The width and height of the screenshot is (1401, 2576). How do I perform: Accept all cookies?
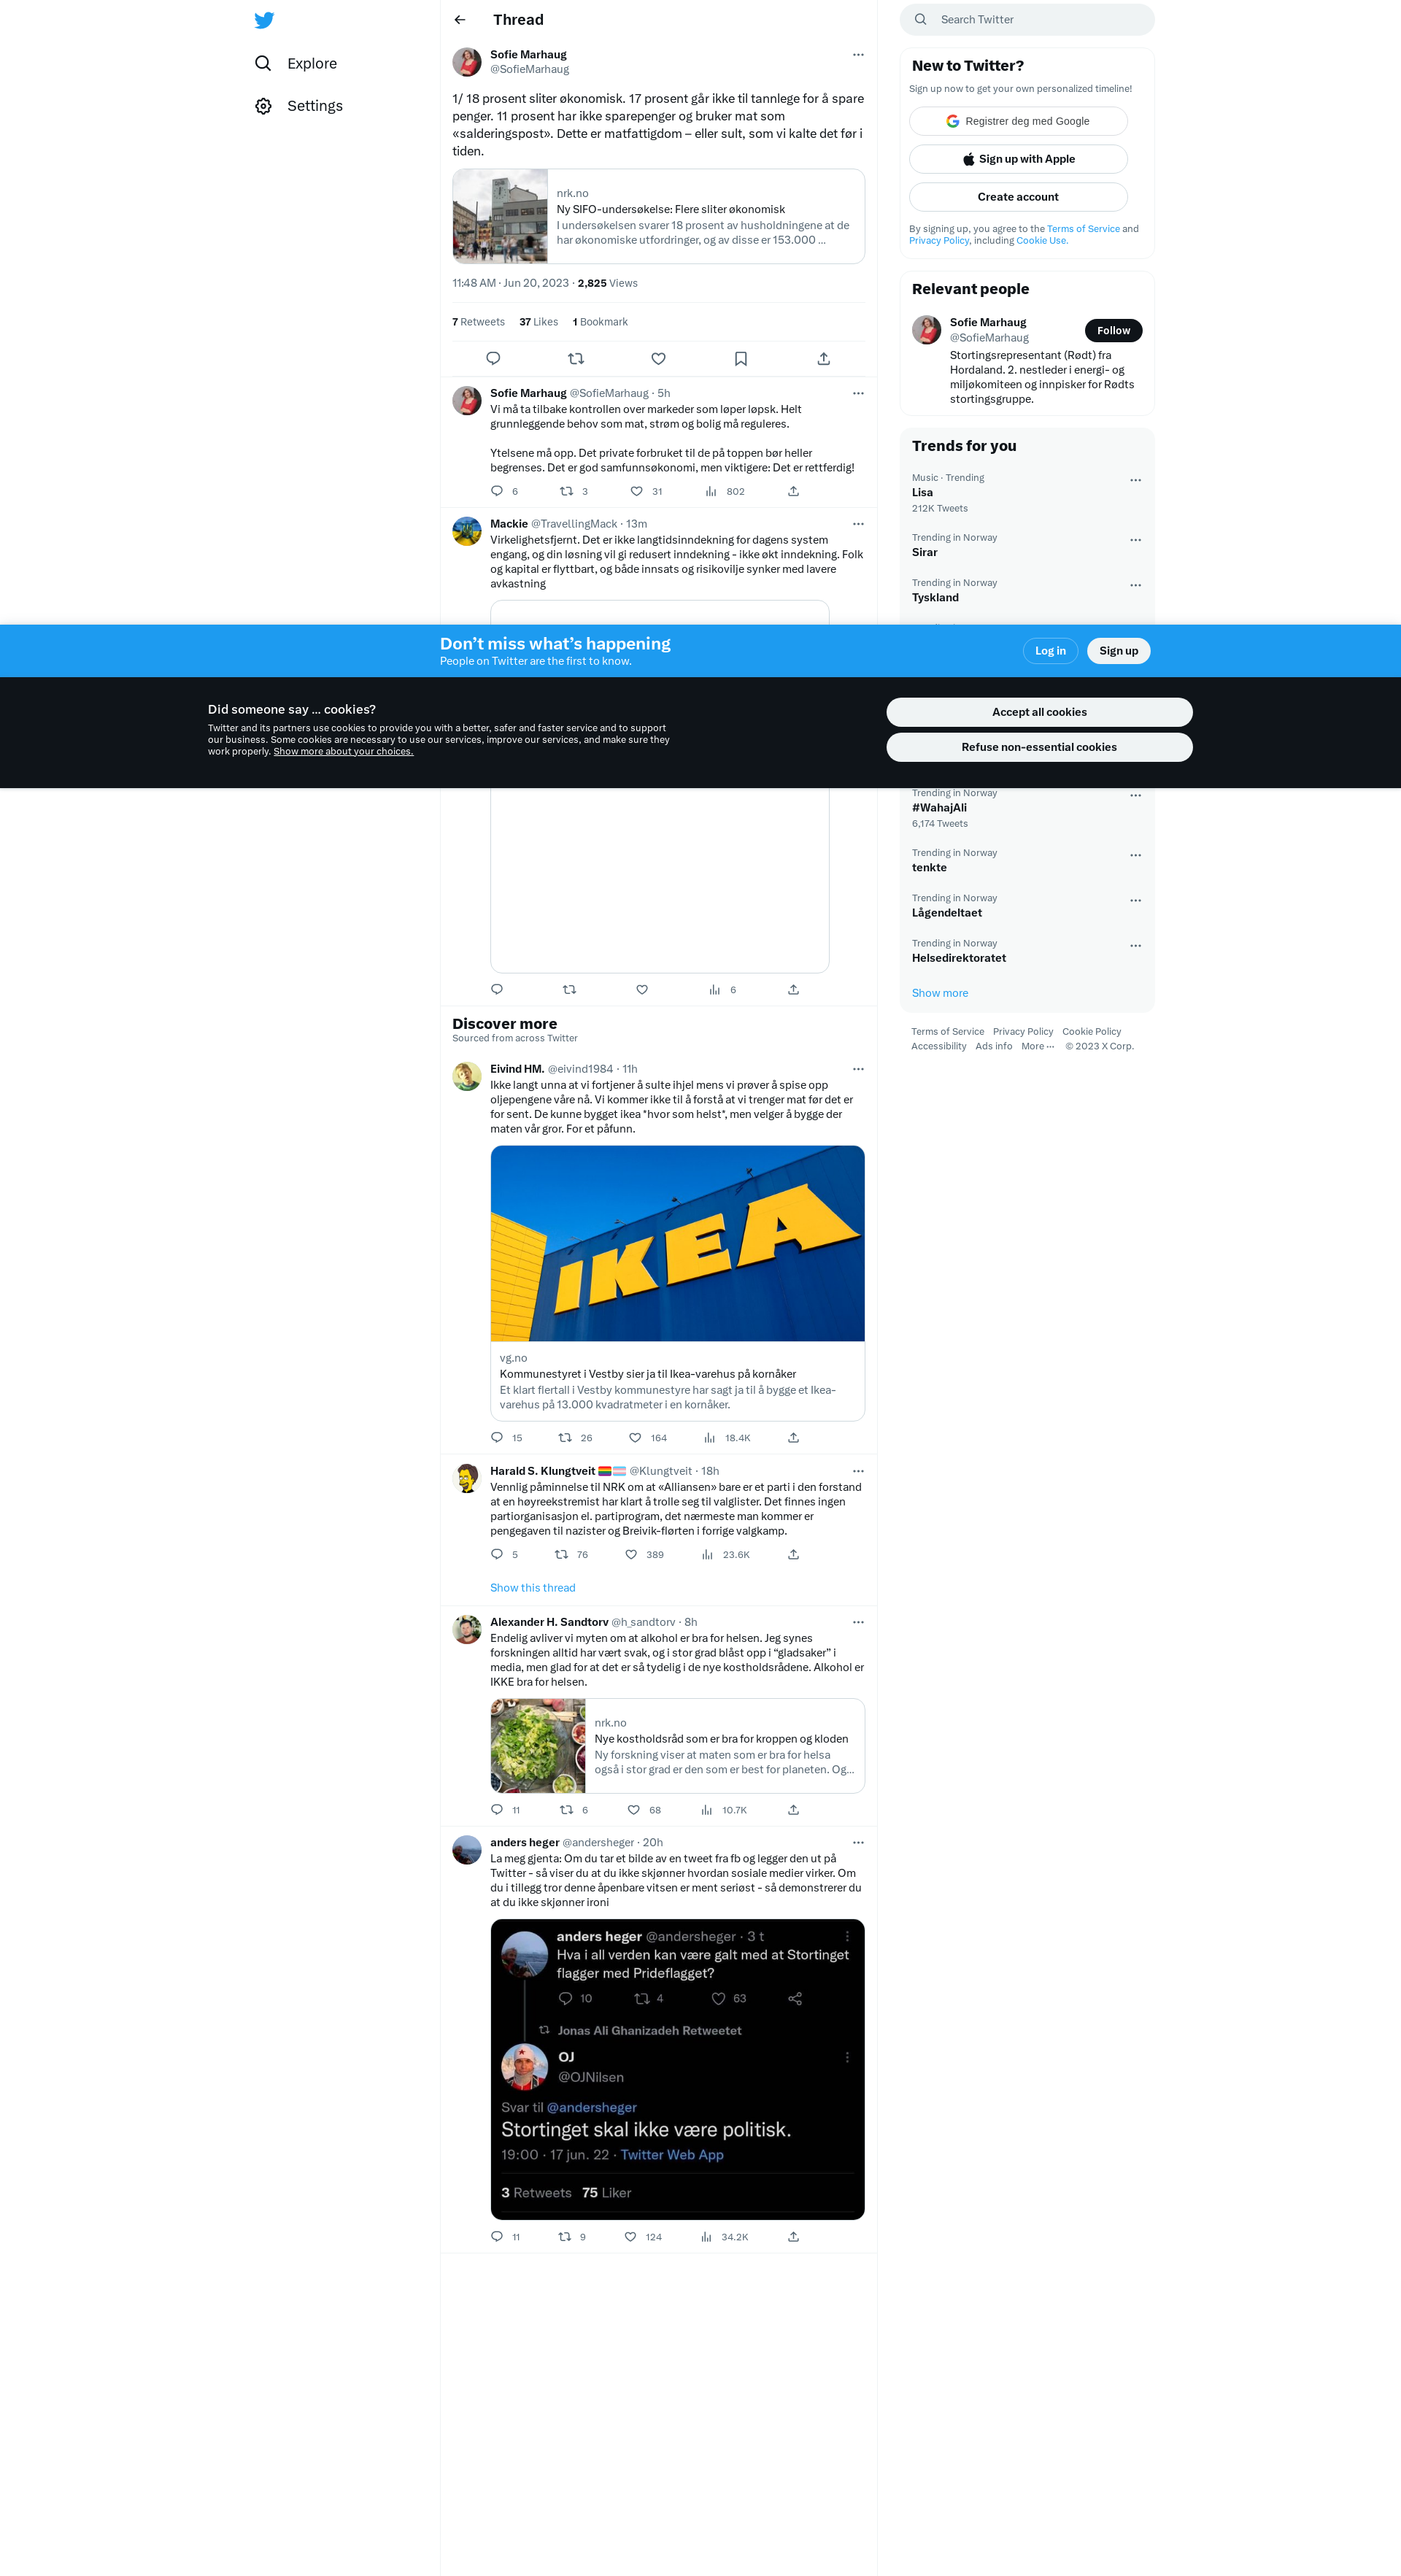1039,712
